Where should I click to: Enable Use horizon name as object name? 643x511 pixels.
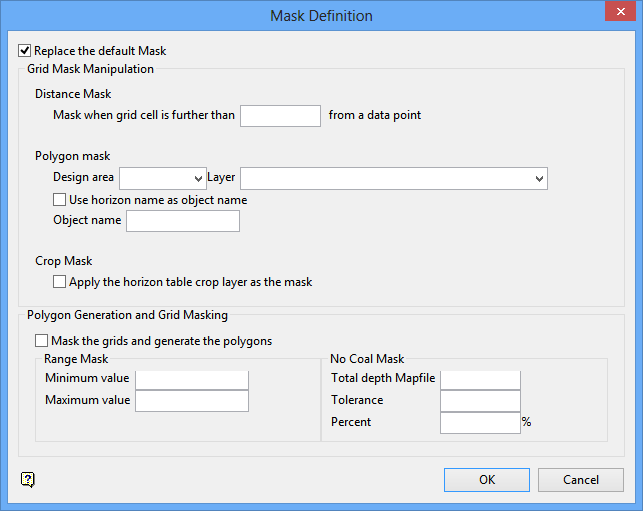pos(60,200)
